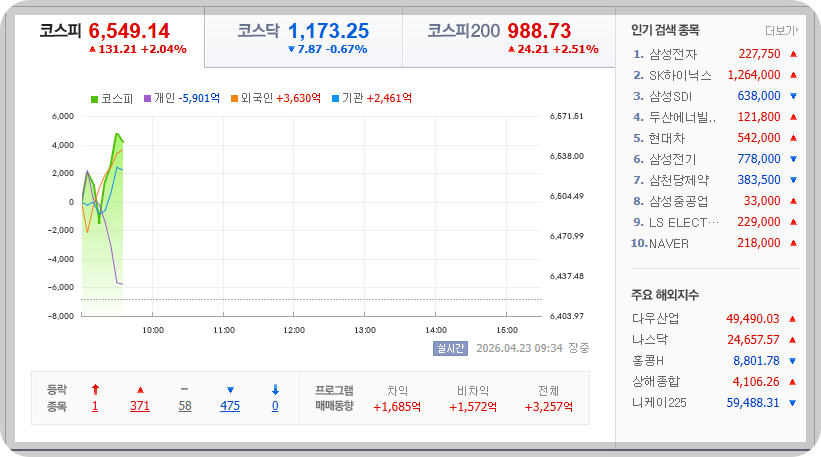Open the upper-limit stocks count 1
The image size is (821, 457).
[x=95, y=406]
